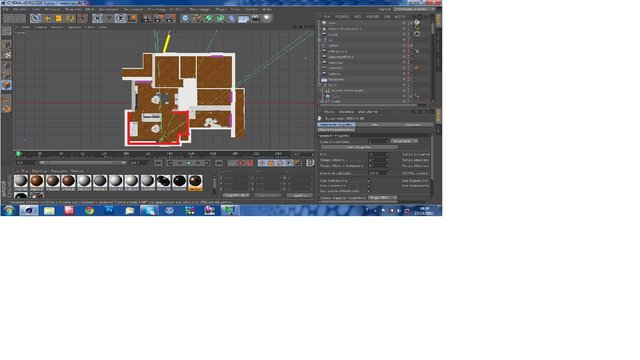Select the Move tool cross icon

[x=47, y=18]
